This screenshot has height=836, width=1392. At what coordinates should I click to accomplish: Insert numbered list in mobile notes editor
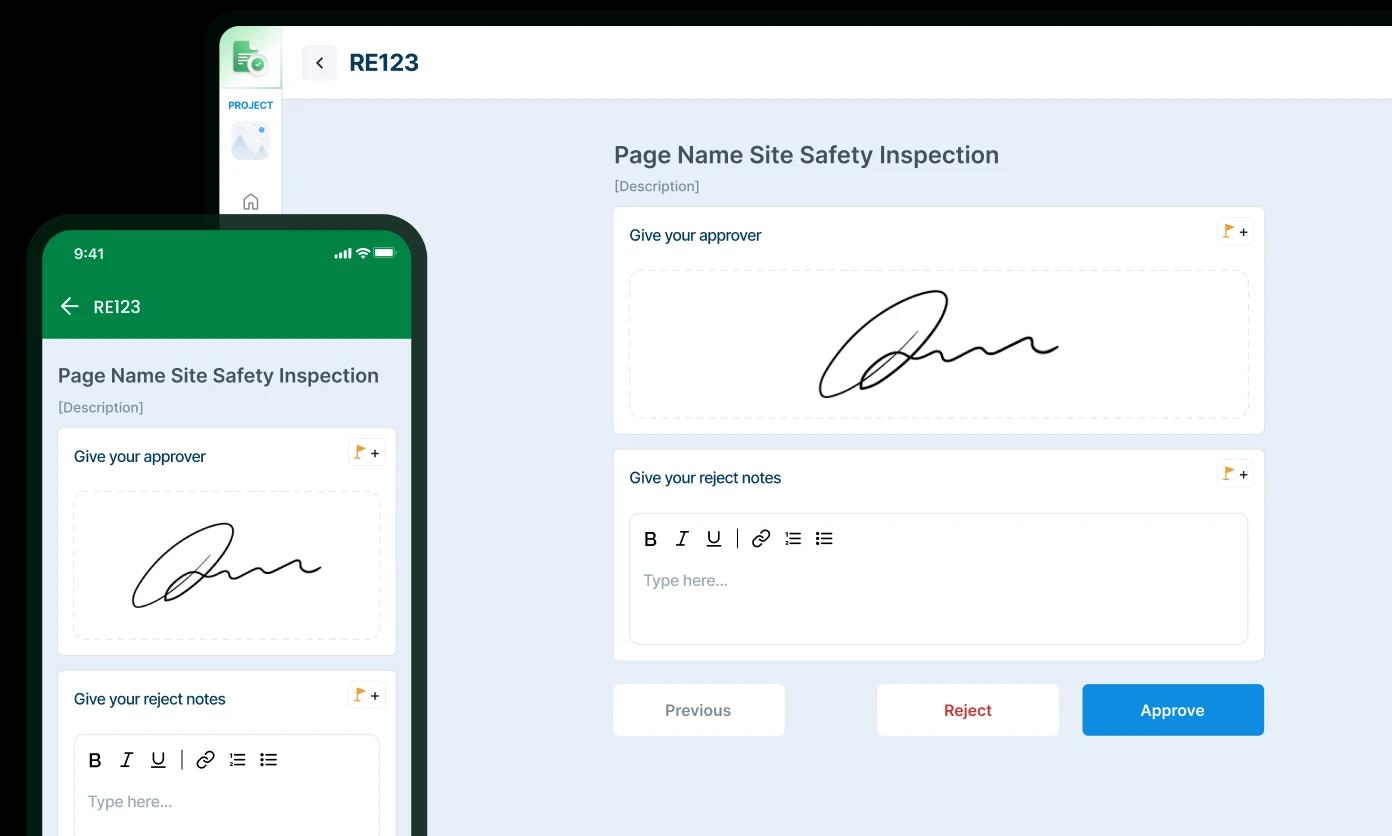pos(237,760)
